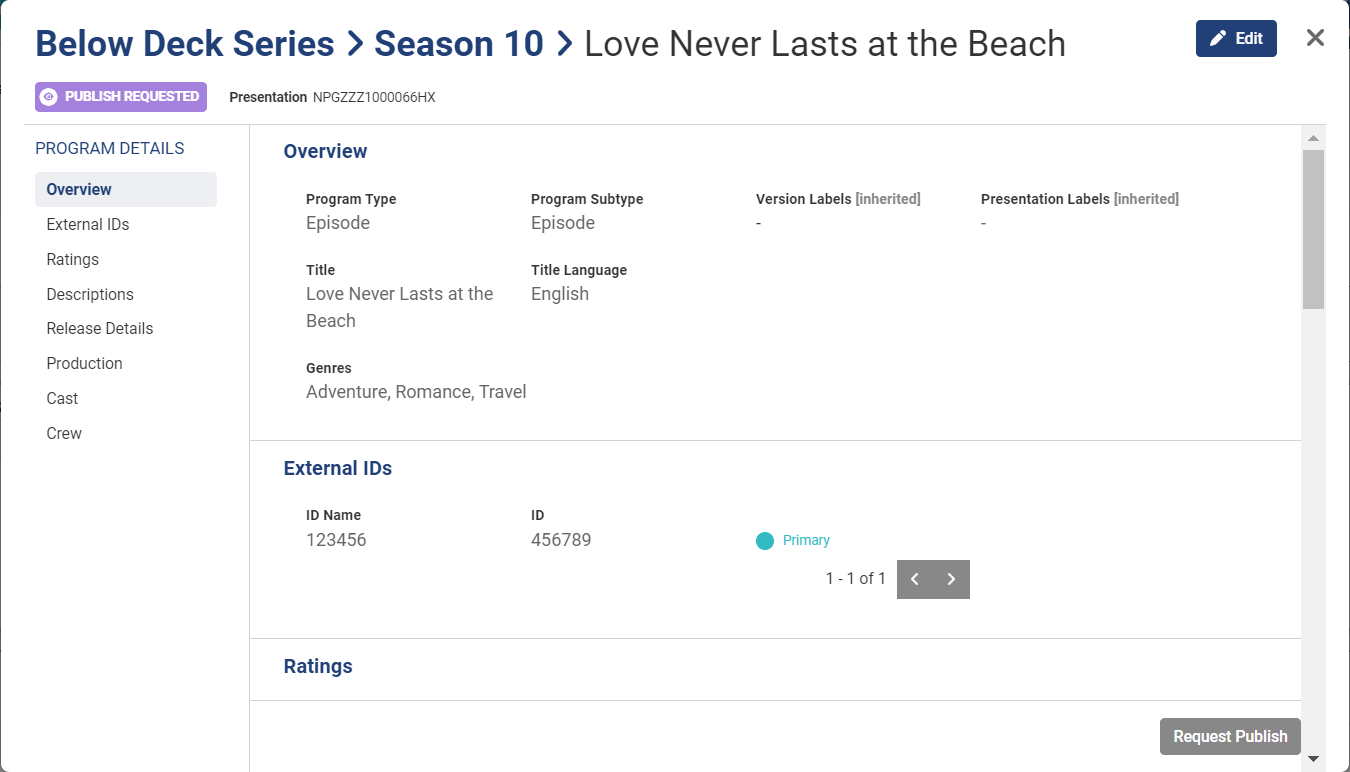This screenshot has width=1350, height=772.
Task: View the Crew section
Action: pos(64,434)
